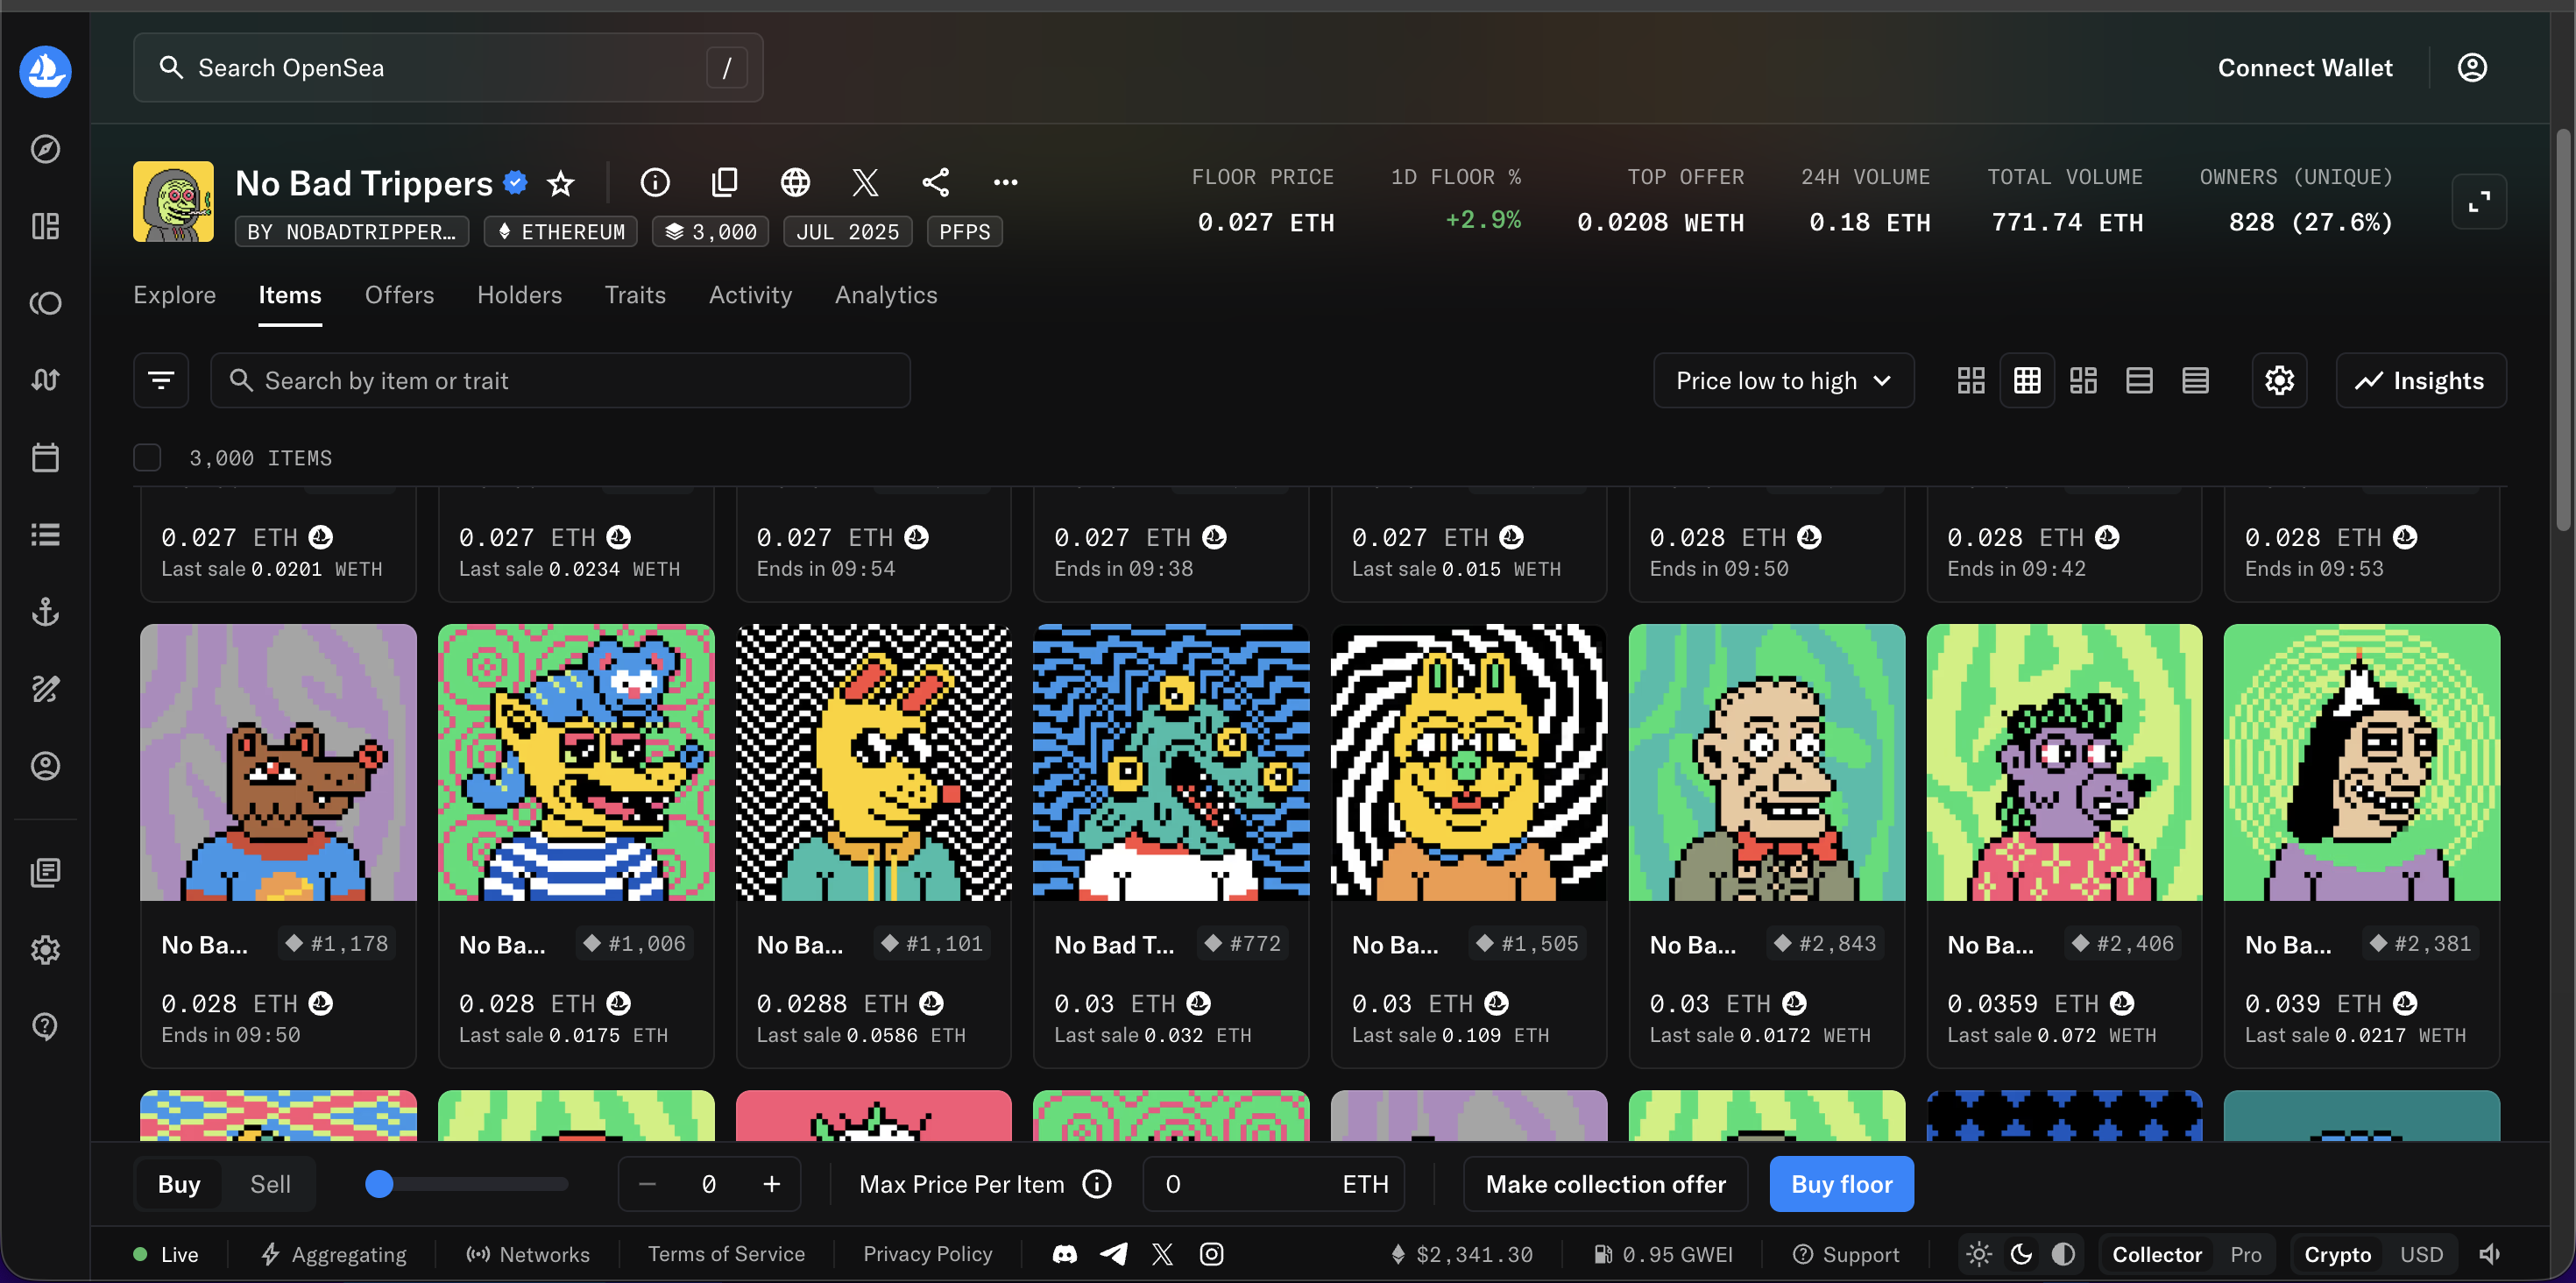2576x1283 pixels.
Task: Open the Price low to high sort dropdown
Action: pyautogui.click(x=1783, y=380)
